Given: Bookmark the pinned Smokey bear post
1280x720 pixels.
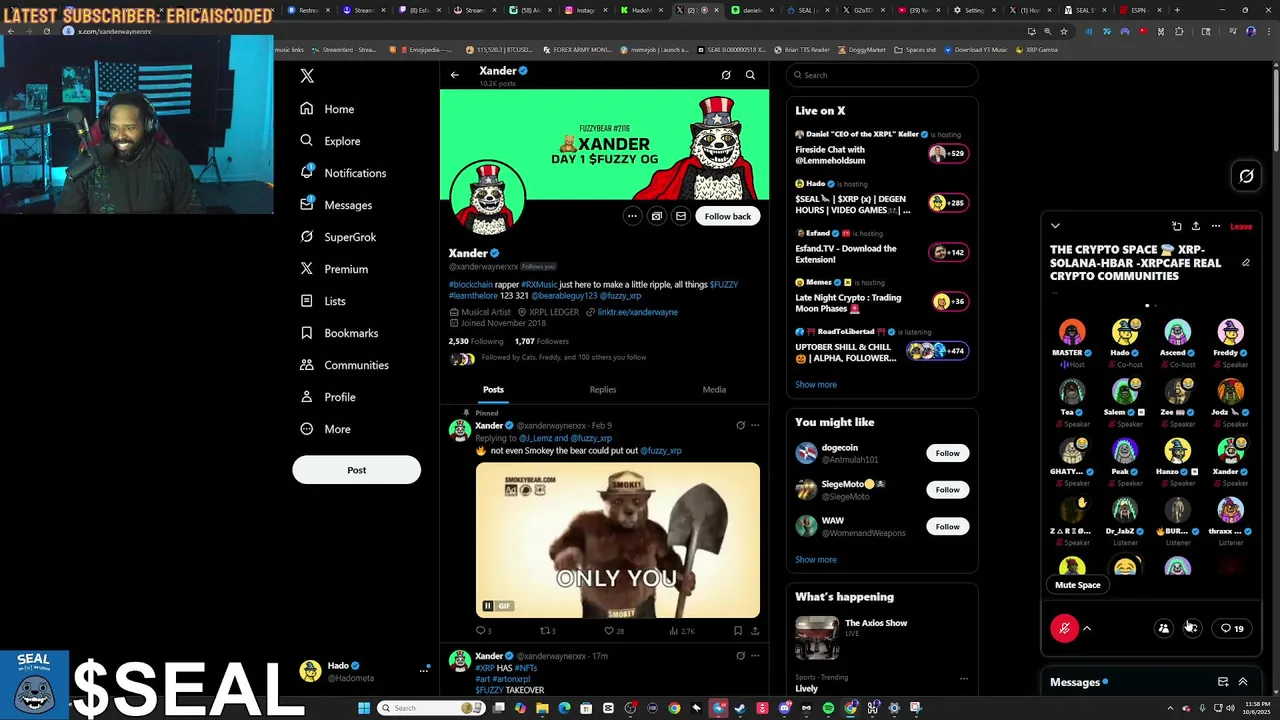Looking at the screenshot, I should click(738, 631).
